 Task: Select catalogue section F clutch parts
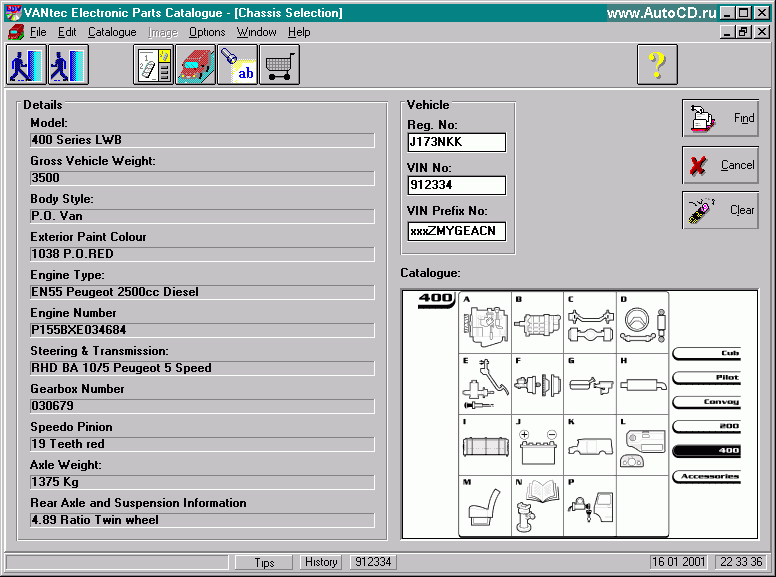537,384
